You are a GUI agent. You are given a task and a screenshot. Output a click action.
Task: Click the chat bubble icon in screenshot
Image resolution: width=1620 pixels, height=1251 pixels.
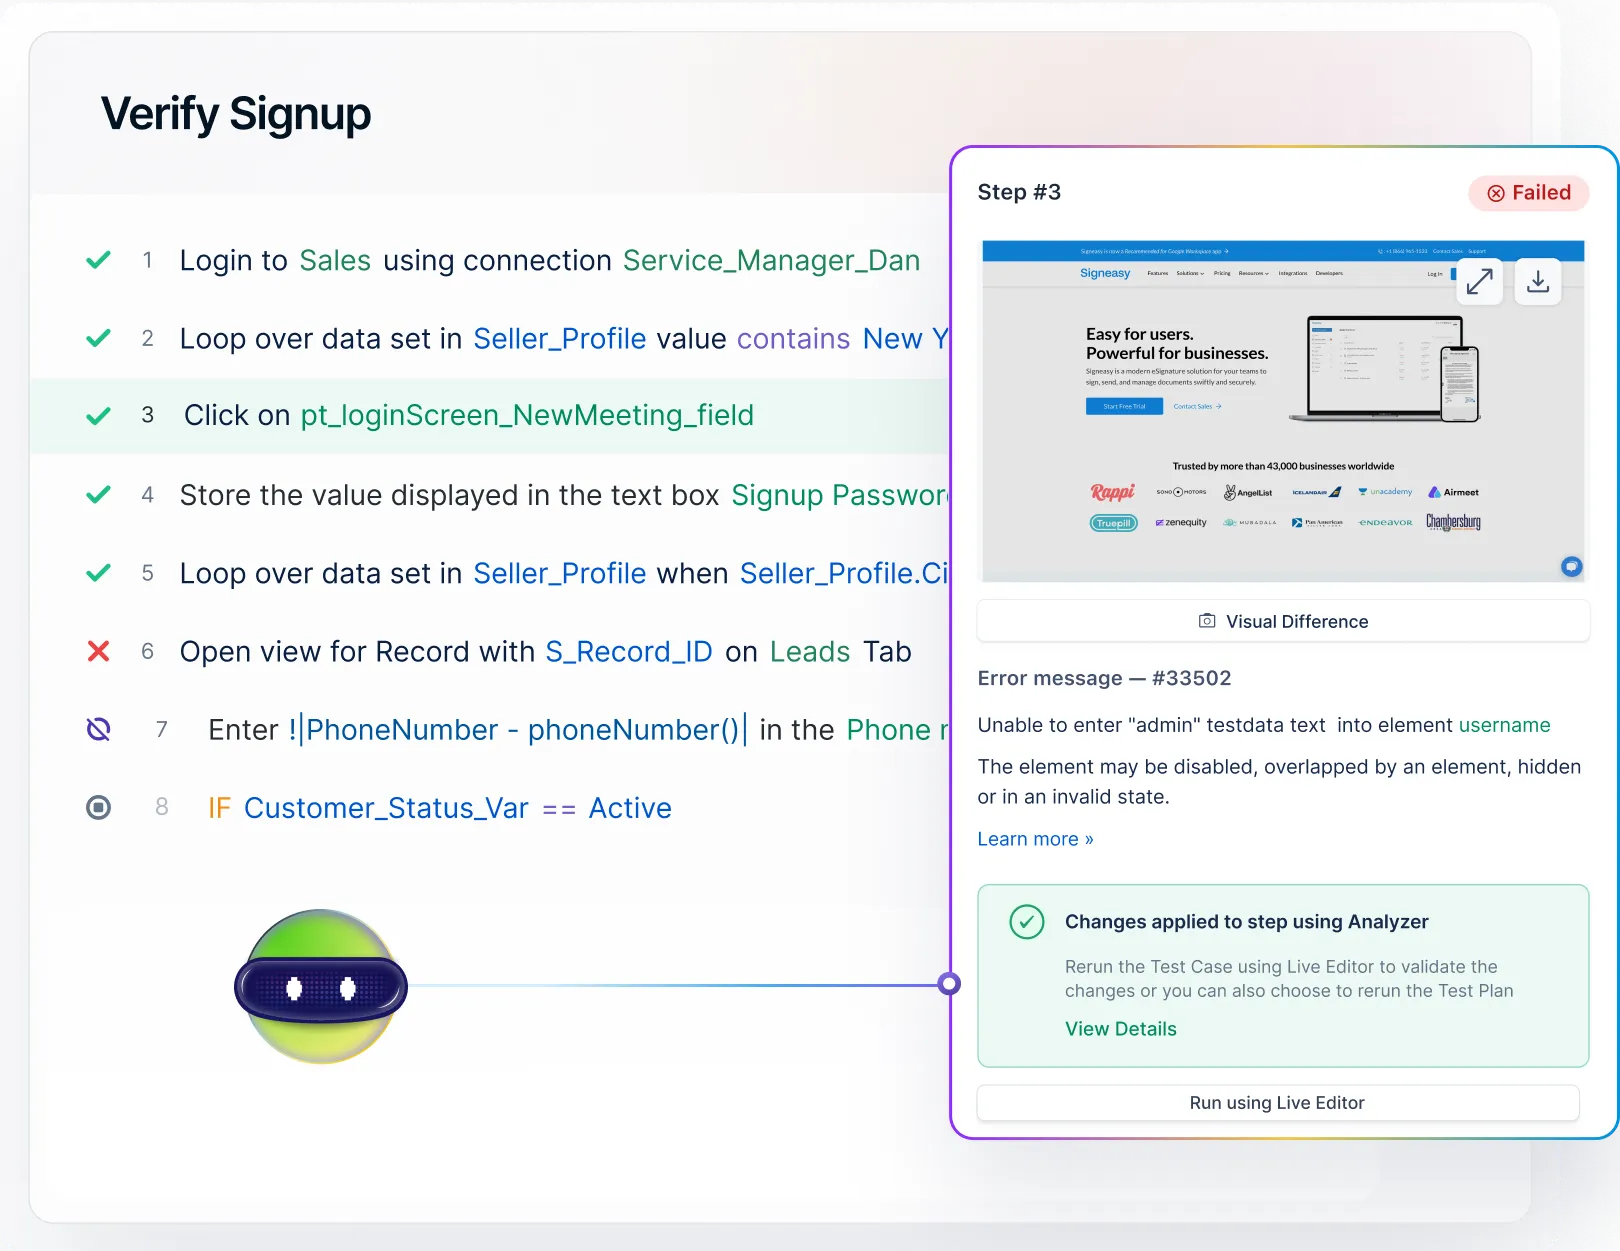[x=1571, y=566]
